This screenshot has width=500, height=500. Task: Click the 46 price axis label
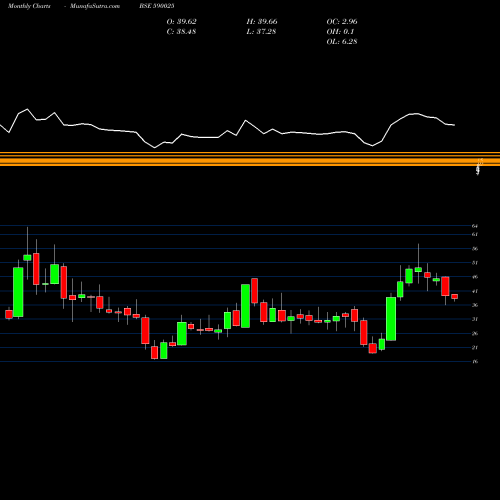[475, 277]
